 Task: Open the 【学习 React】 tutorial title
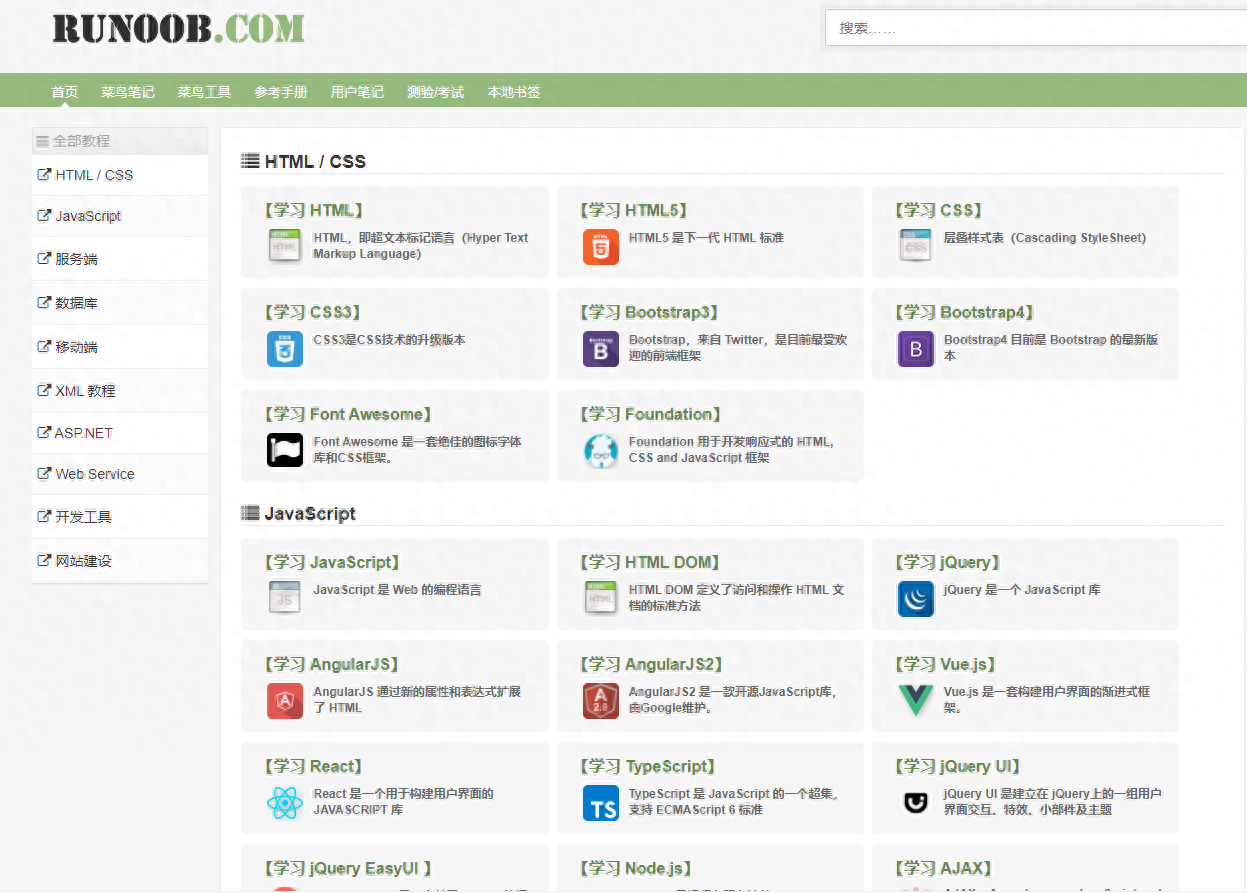pyautogui.click(x=313, y=766)
